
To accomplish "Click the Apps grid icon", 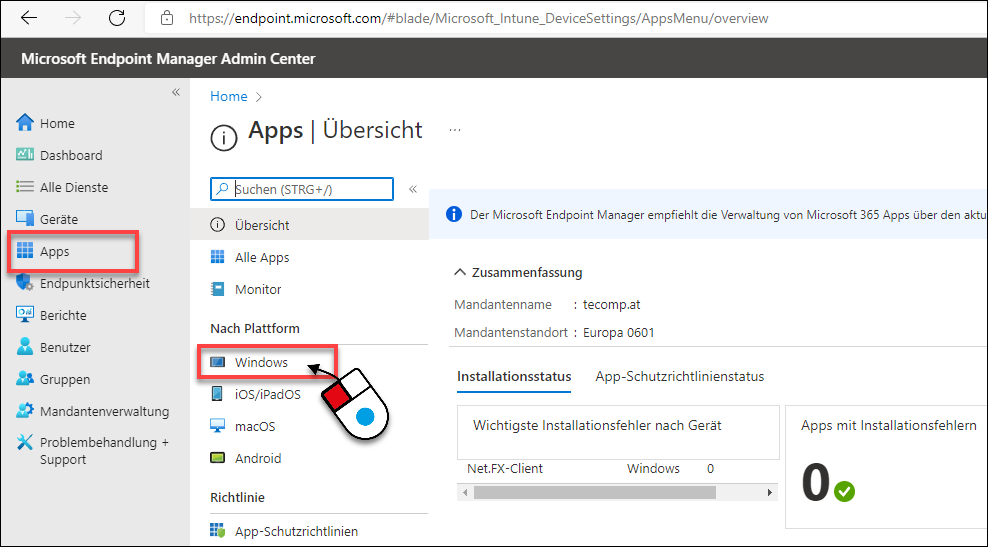I will tap(24, 251).
